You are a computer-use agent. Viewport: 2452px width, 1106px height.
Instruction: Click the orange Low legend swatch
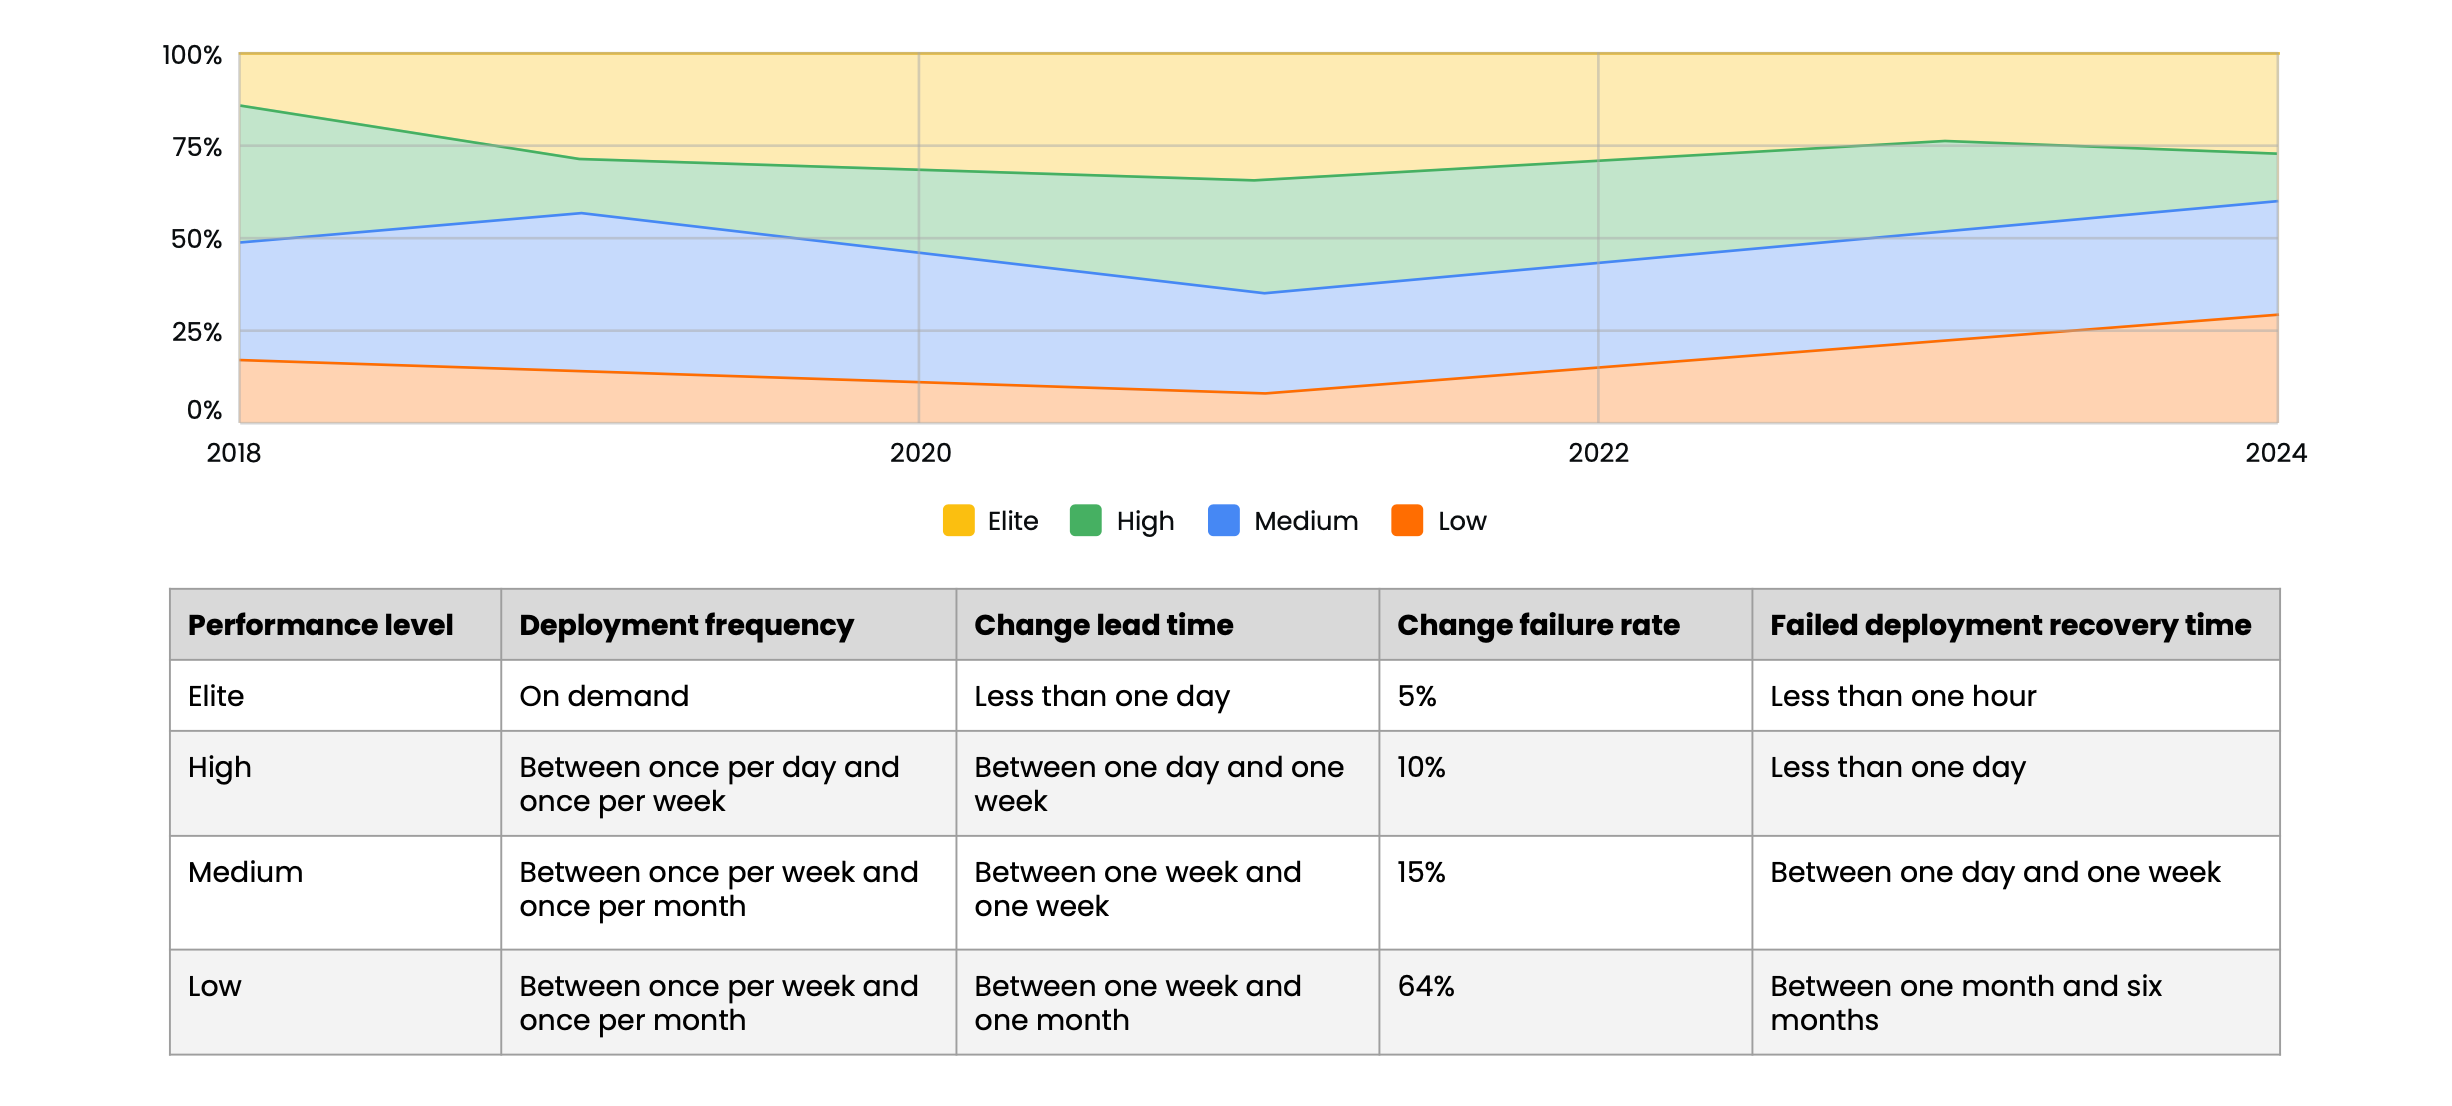(1407, 521)
